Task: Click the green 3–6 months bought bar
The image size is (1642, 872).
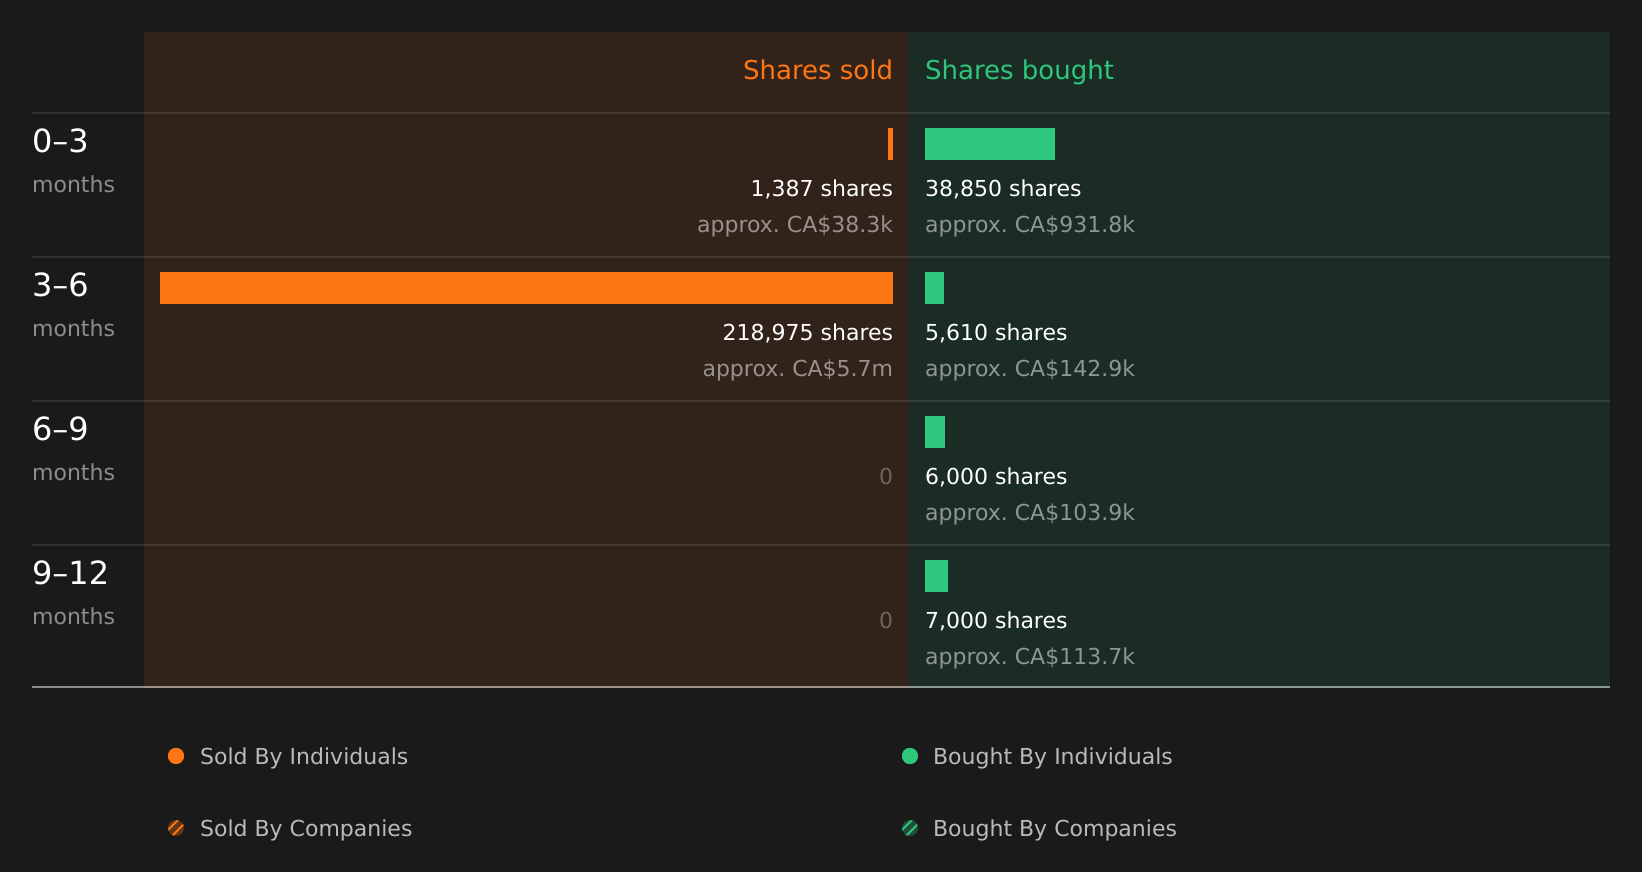Action: click(x=934, y=288)
